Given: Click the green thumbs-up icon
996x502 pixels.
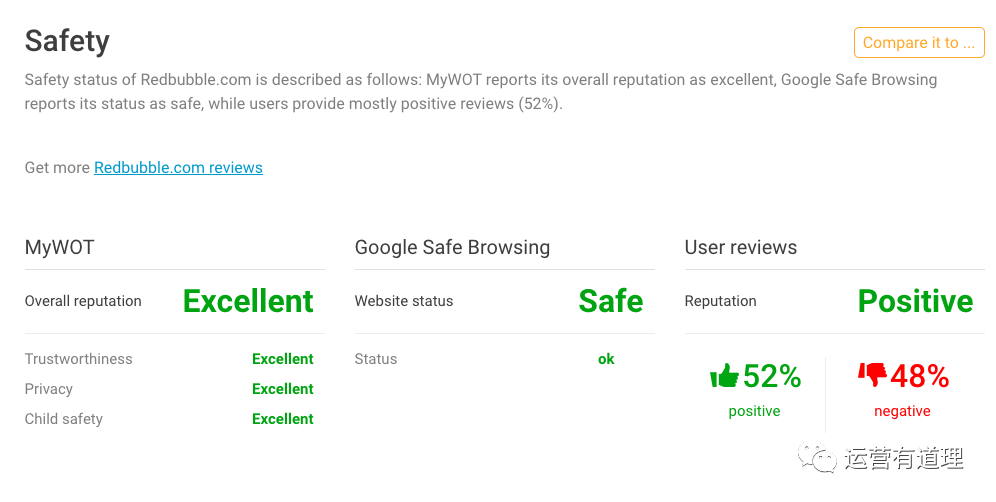Looking at the screenshot, I should click(724, 376).
